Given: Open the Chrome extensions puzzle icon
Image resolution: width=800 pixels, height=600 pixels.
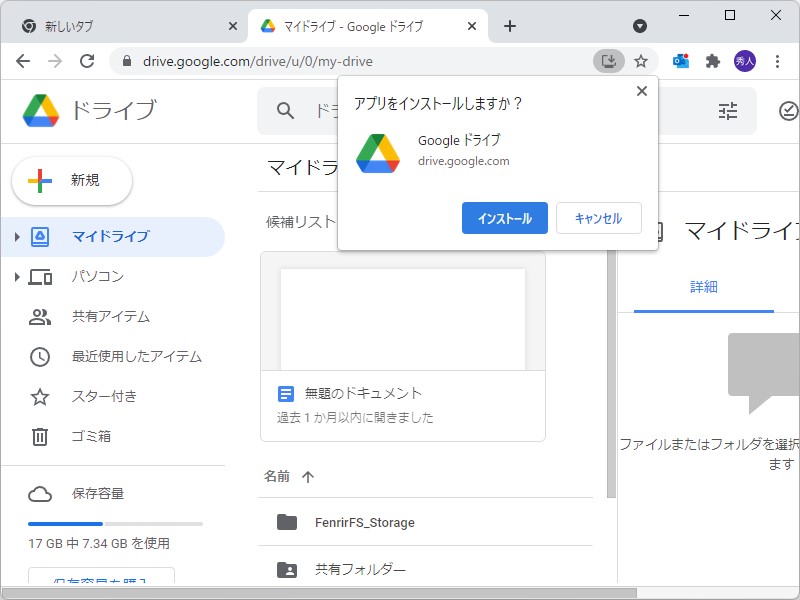Looking at the screenshot, I should pos(713,61).
